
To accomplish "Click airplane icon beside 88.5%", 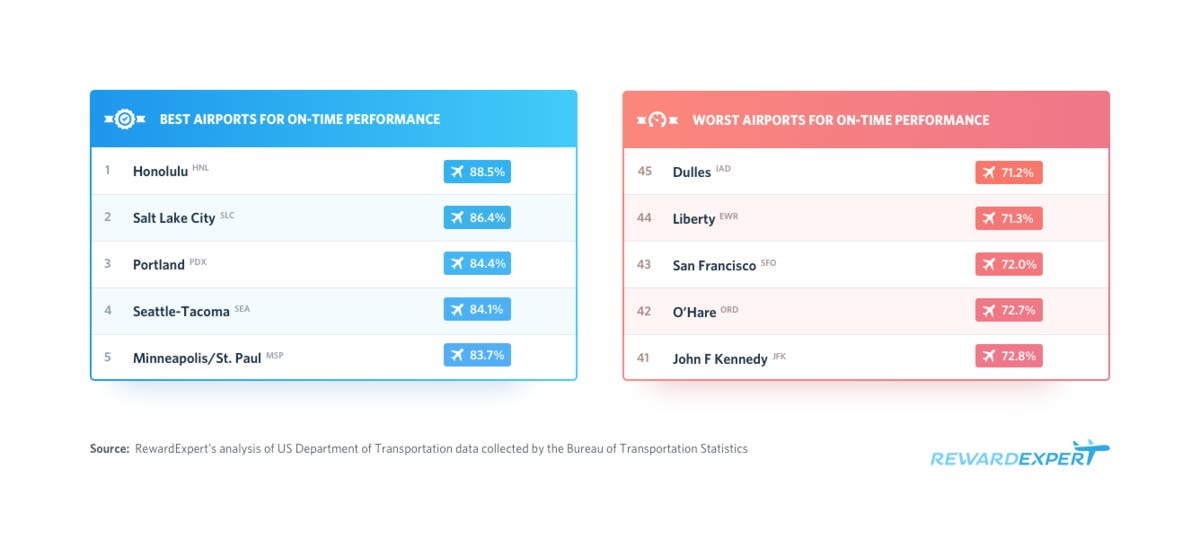I will 458,172.
